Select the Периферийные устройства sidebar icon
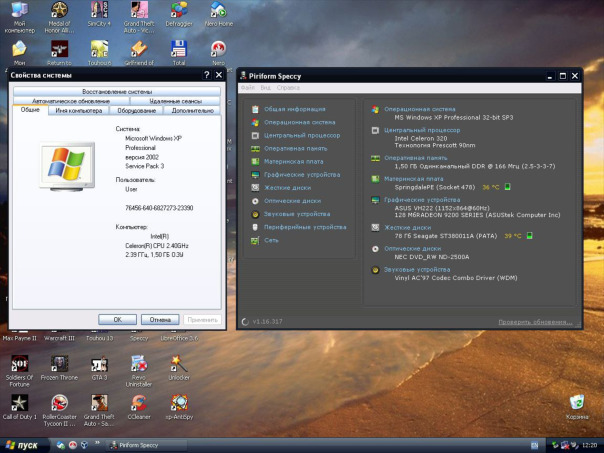Screen dimensions: 604x453 tap(255, 227)
